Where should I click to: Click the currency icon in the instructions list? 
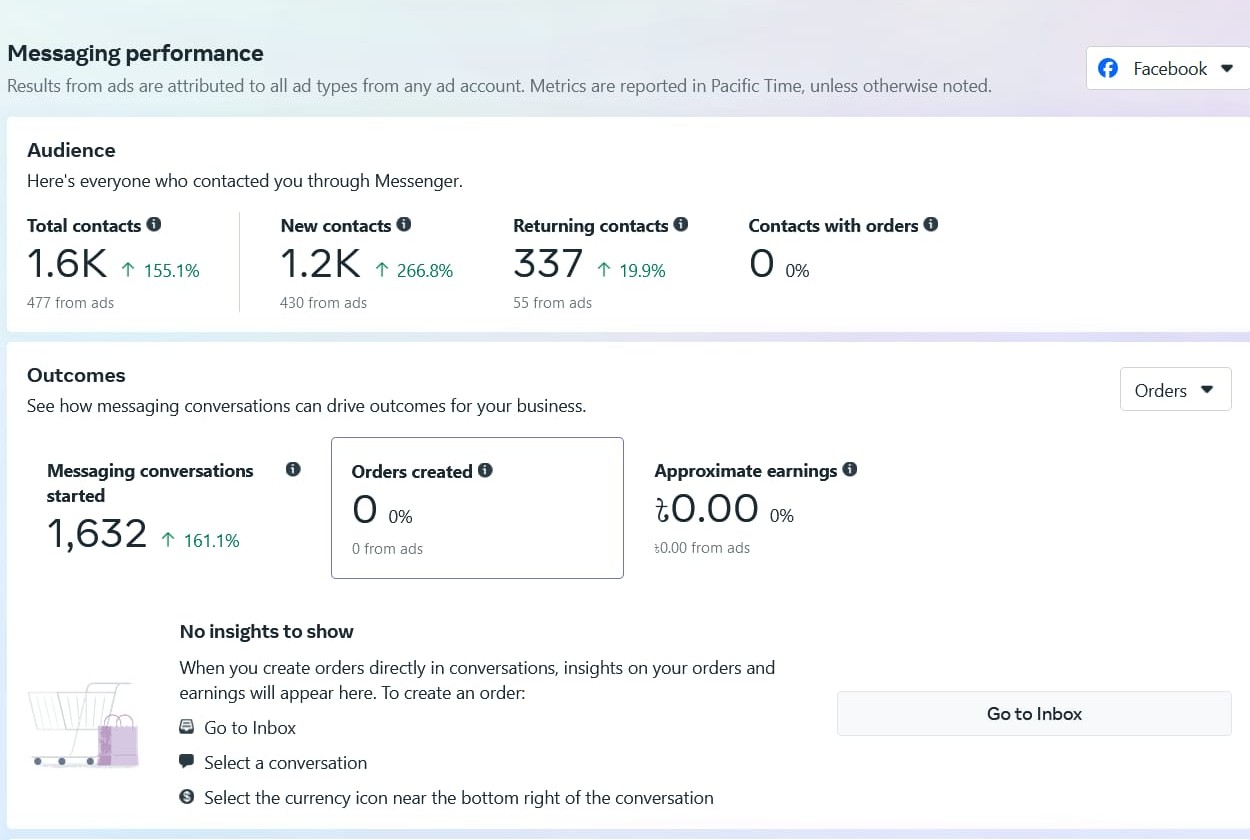tap(186, 797)
